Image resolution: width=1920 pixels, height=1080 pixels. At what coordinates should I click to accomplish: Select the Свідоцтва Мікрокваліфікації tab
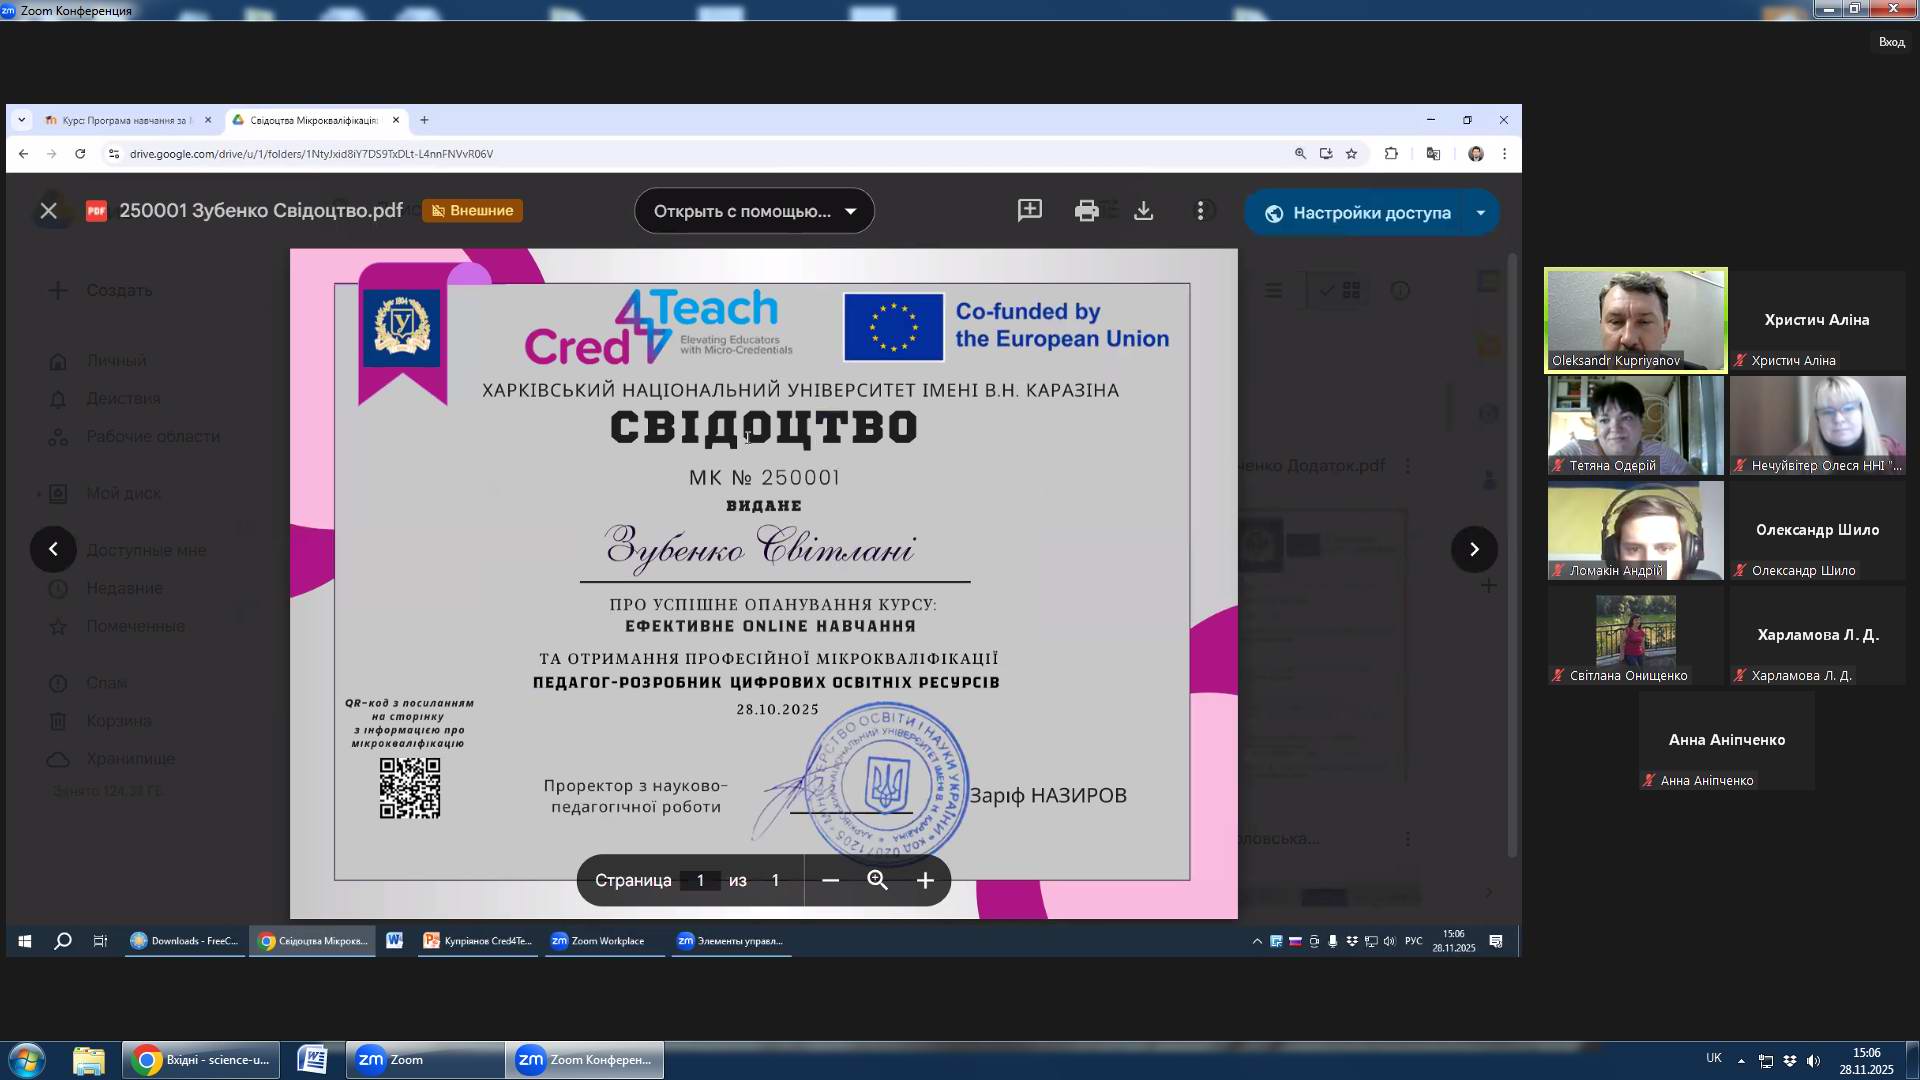pos(312,120)
